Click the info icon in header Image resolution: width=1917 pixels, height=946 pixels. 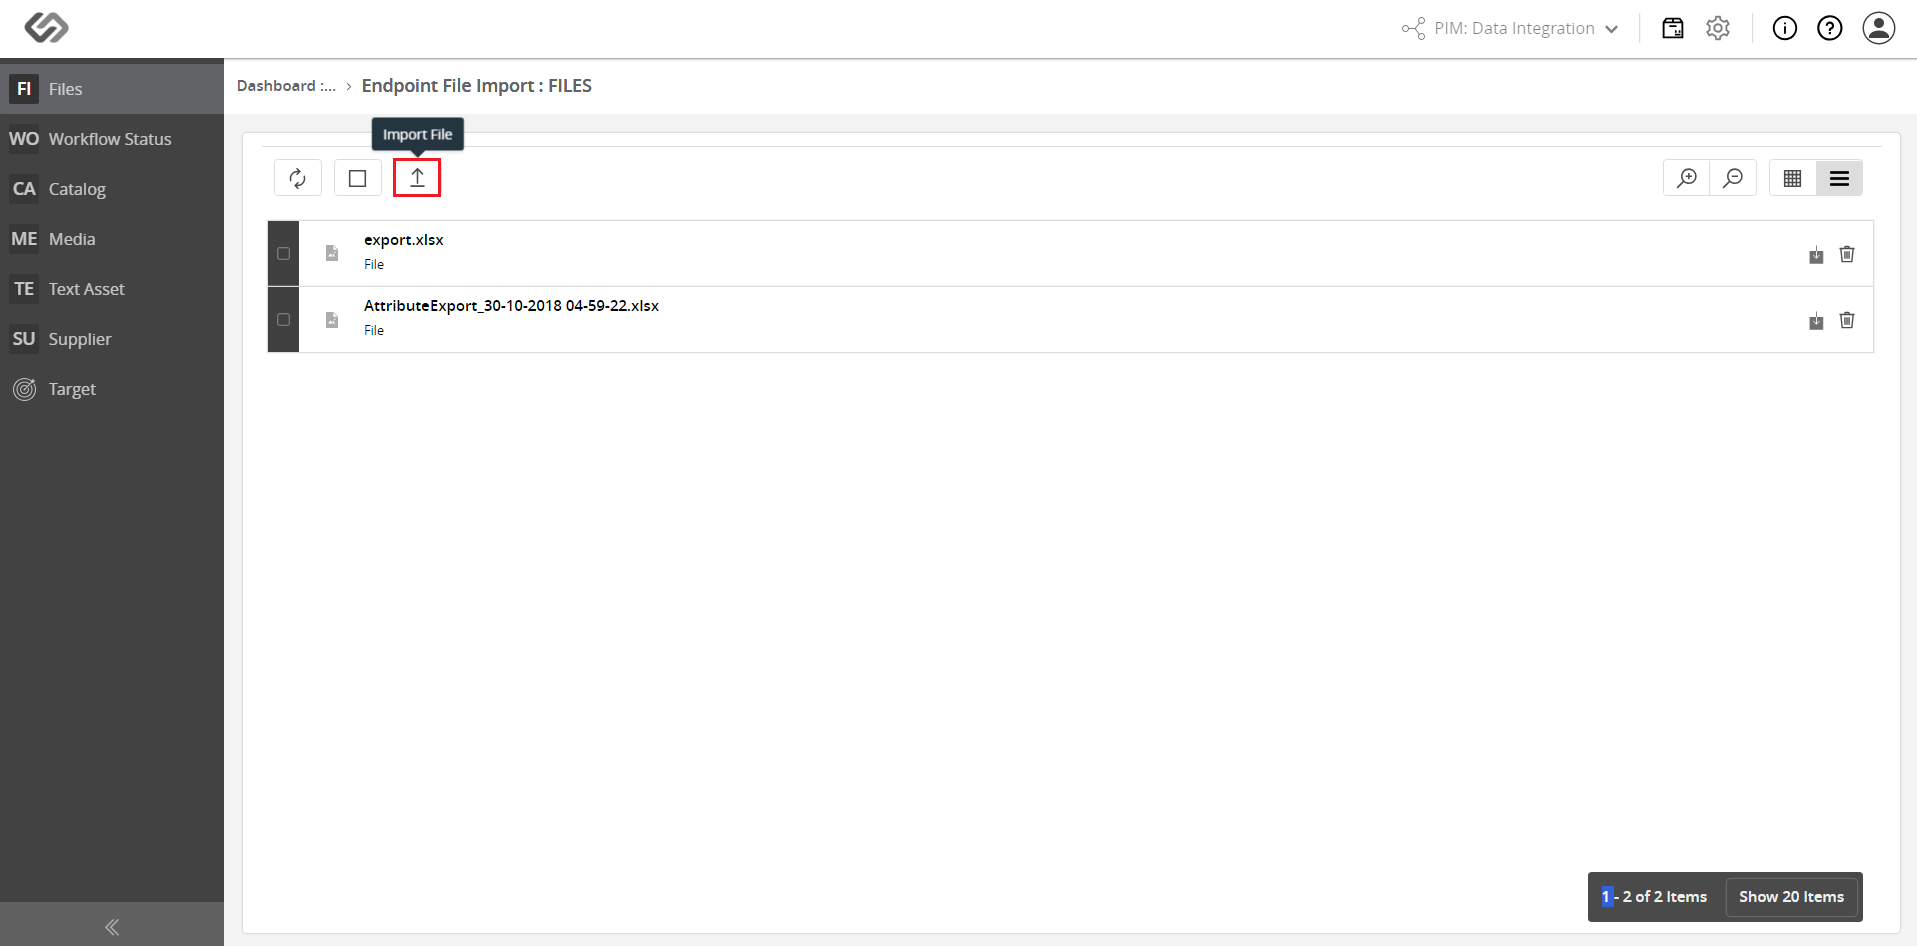coord(1785,28)
